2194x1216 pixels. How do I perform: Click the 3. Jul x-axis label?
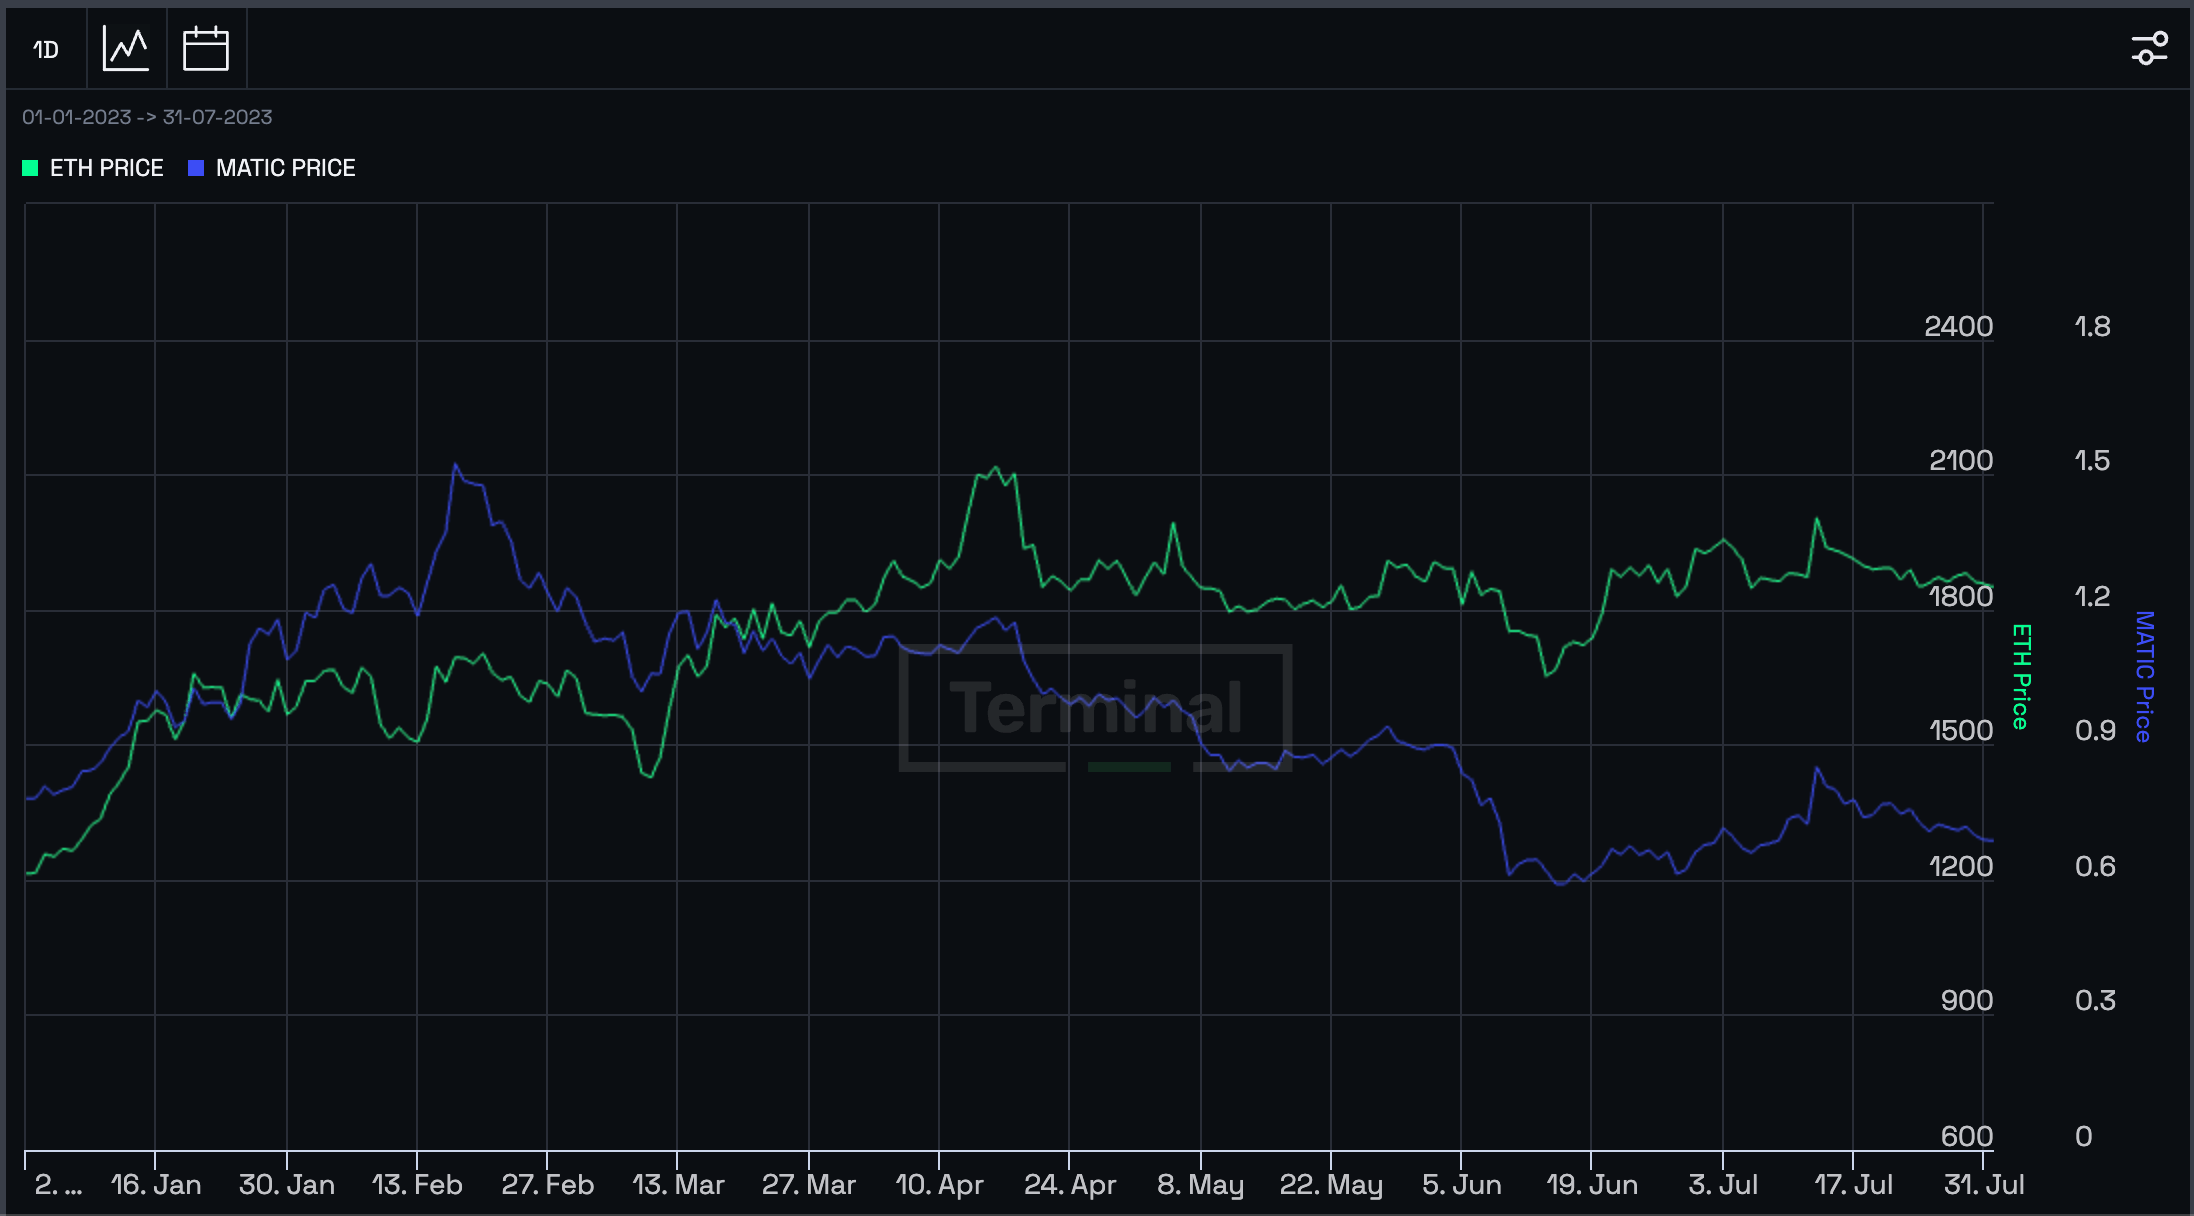(x=1723, y=1185)
